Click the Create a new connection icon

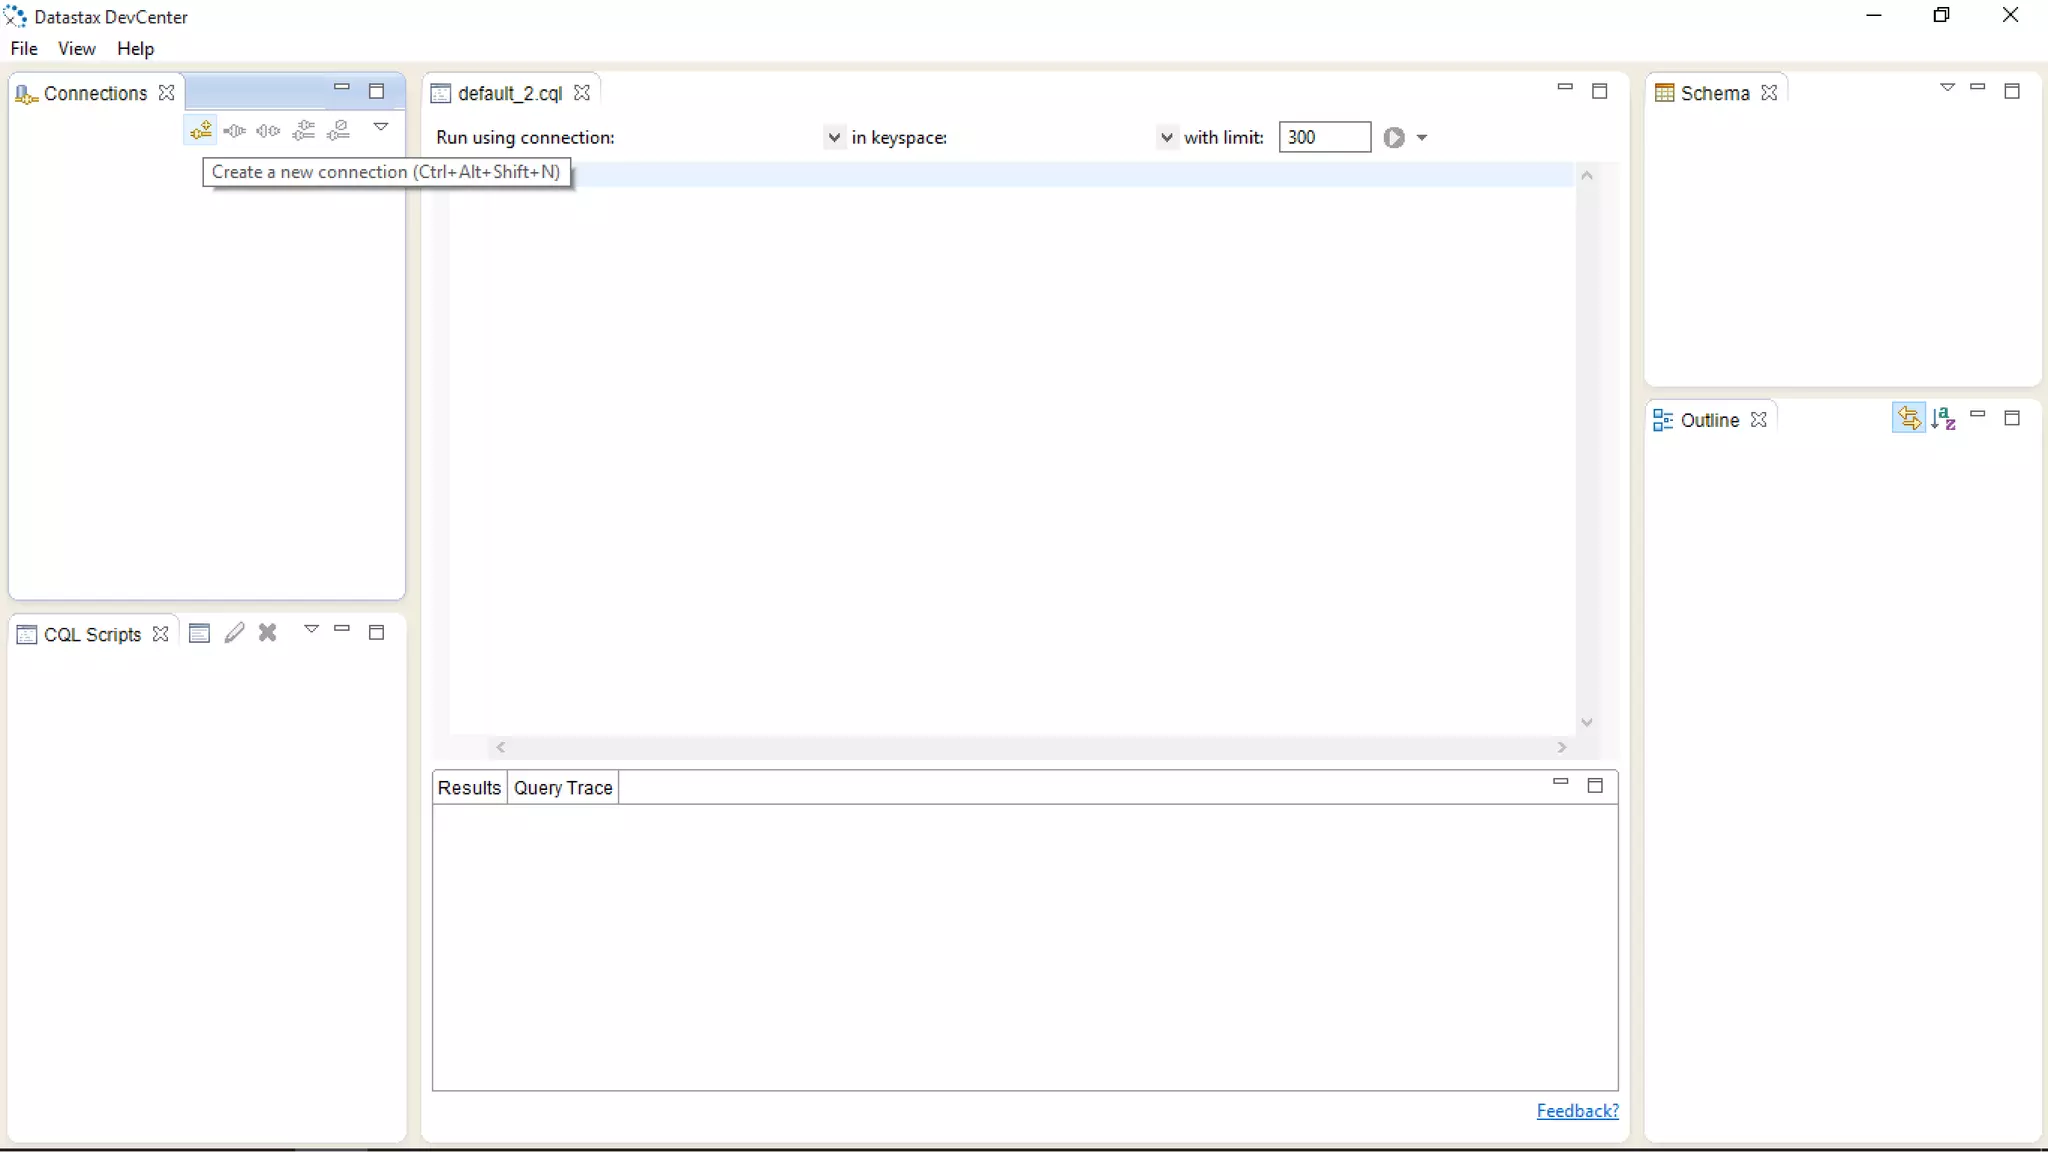coord(201,130)
